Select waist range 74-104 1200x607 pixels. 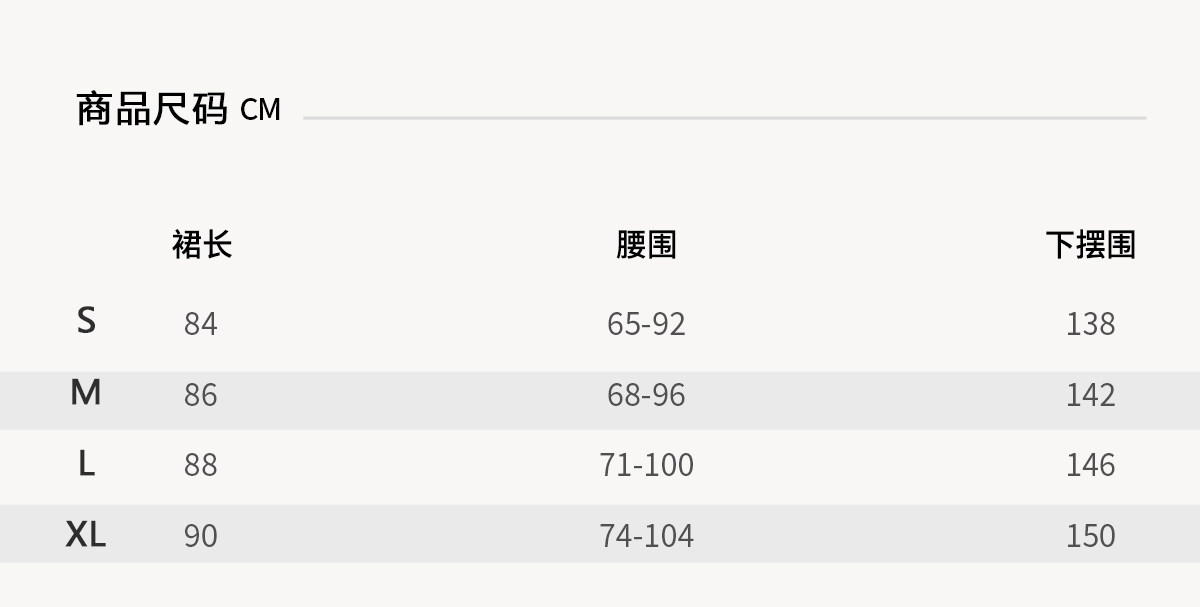646,536
